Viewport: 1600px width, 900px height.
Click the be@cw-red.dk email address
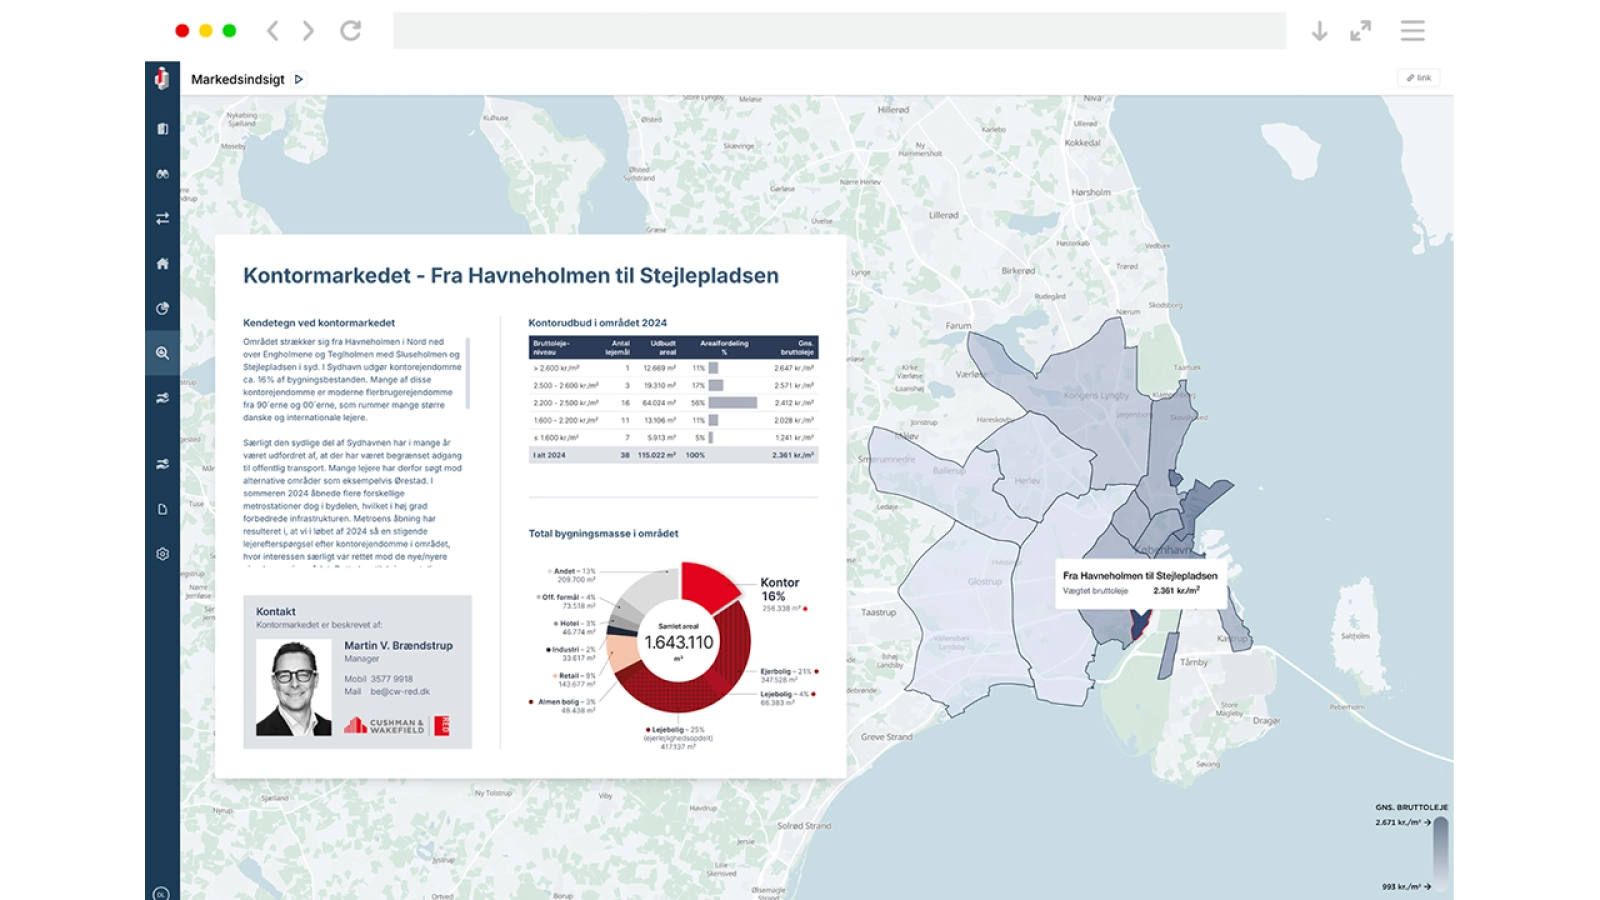[399, 691]
